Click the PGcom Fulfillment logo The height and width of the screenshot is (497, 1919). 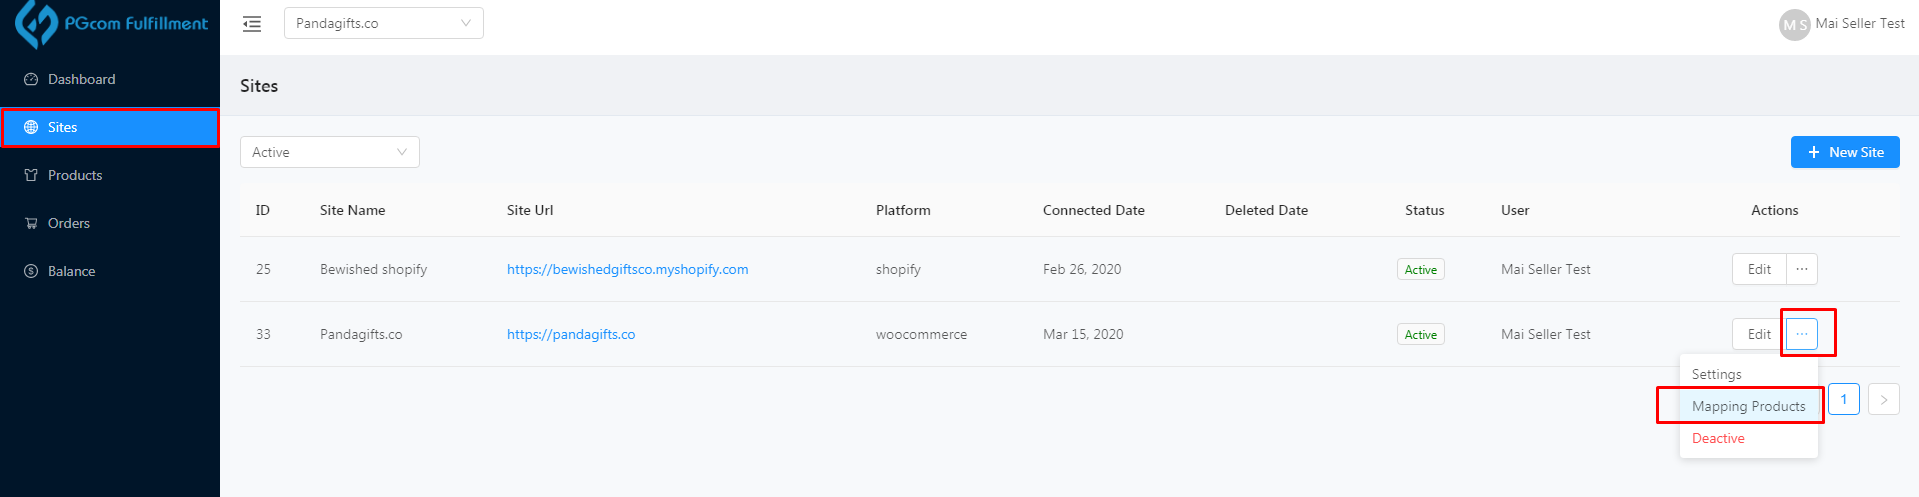(110, 23)
